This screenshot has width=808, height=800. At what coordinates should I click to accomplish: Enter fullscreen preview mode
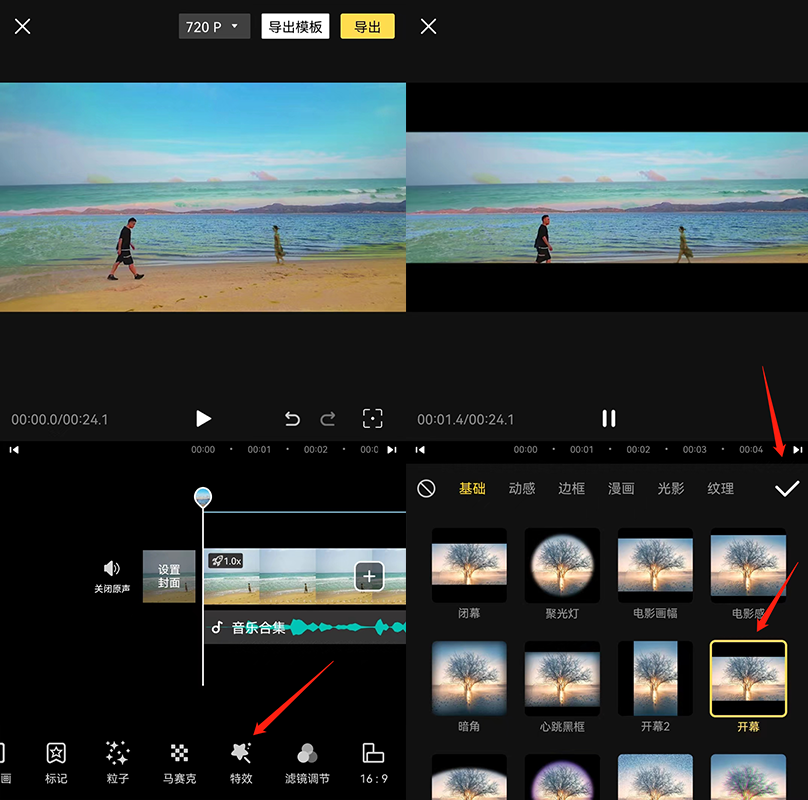(373, 419)
